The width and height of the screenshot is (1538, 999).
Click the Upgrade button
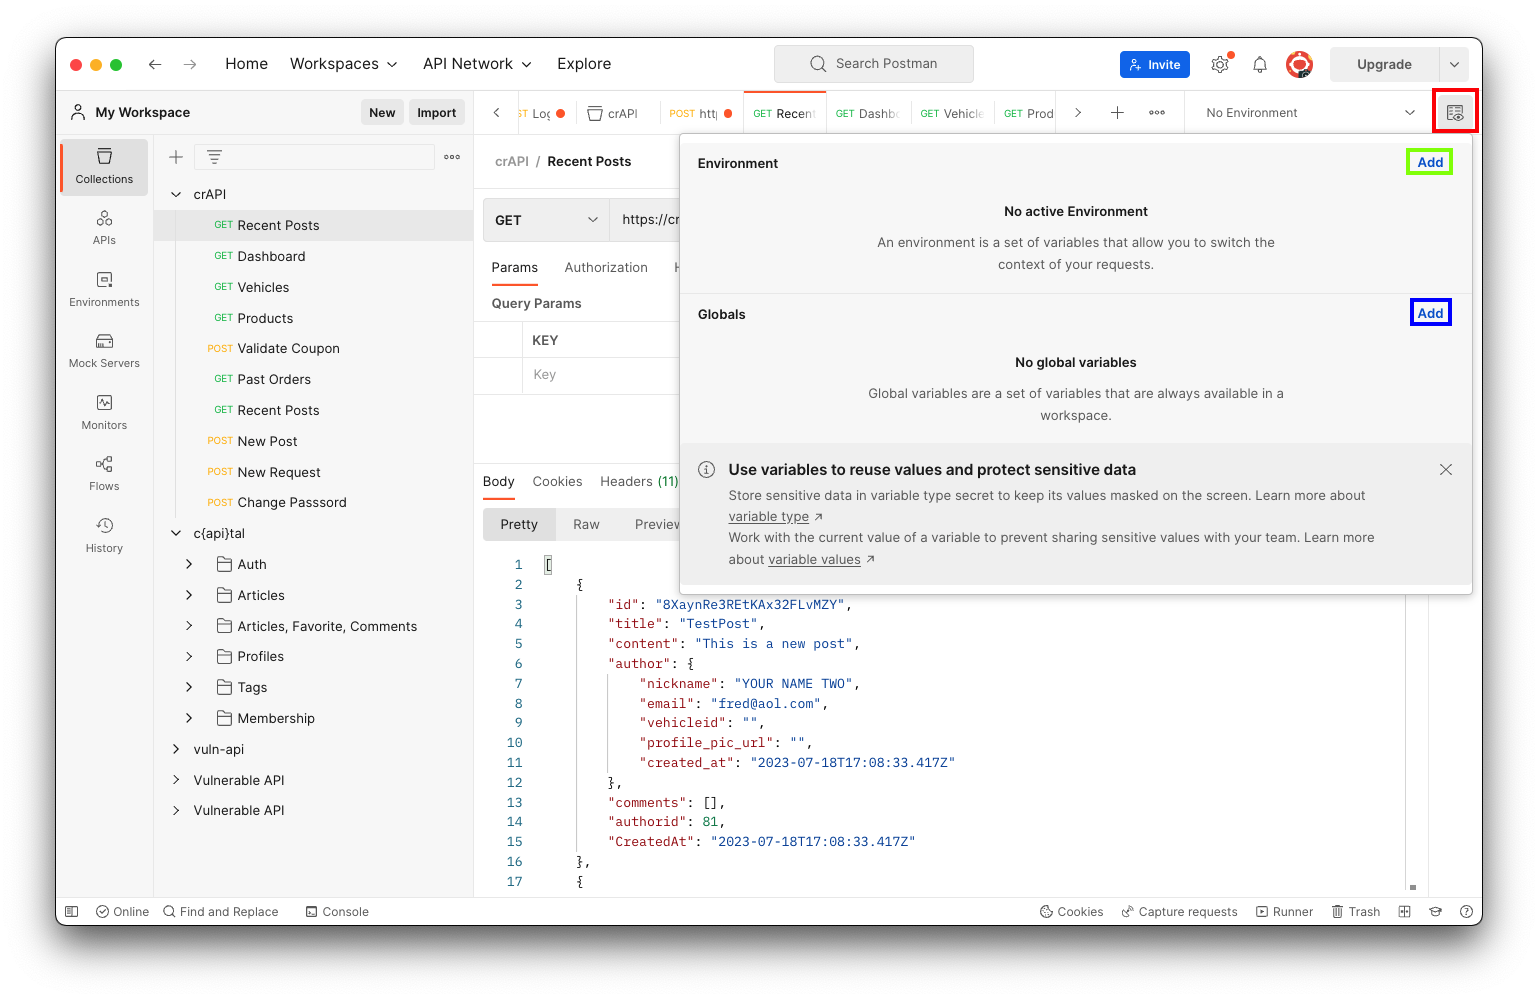[1384, 64]
